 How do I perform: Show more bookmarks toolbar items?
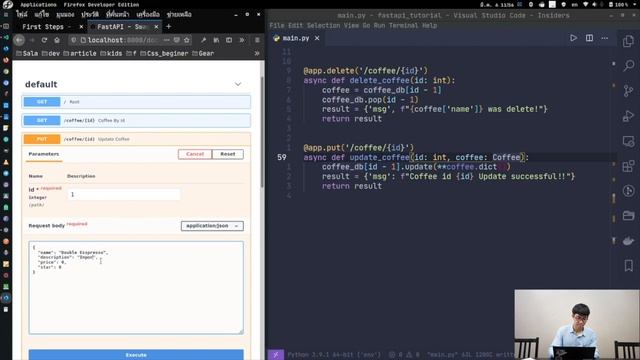[257, 53]
